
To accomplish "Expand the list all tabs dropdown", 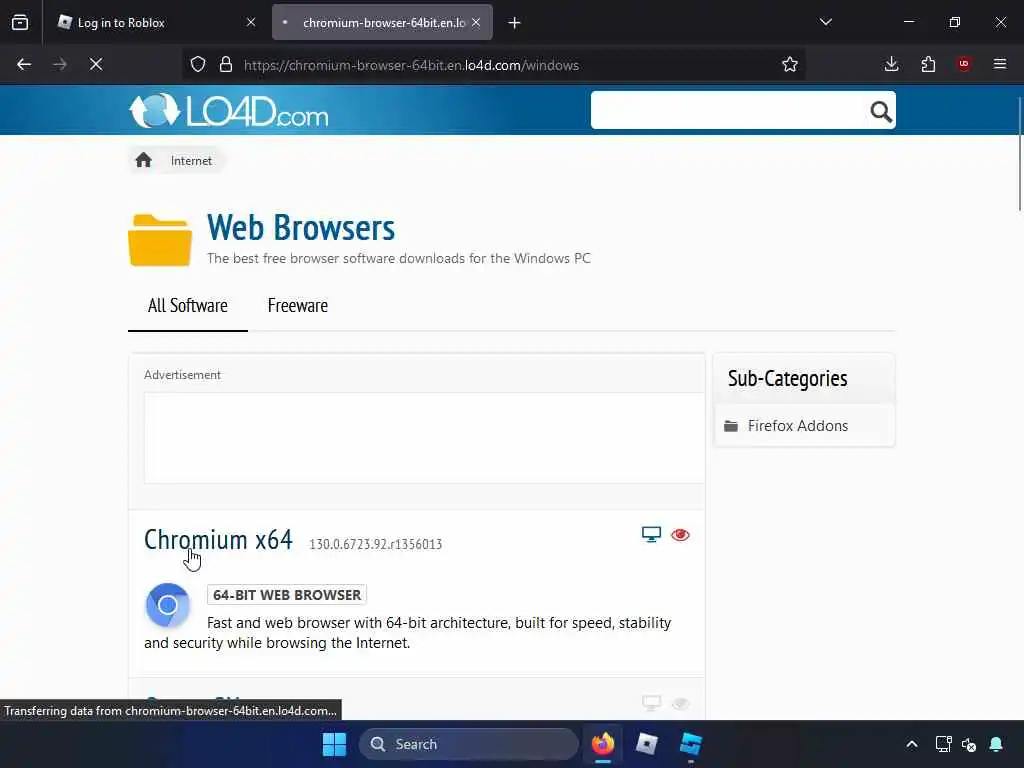I will point(825,22).
